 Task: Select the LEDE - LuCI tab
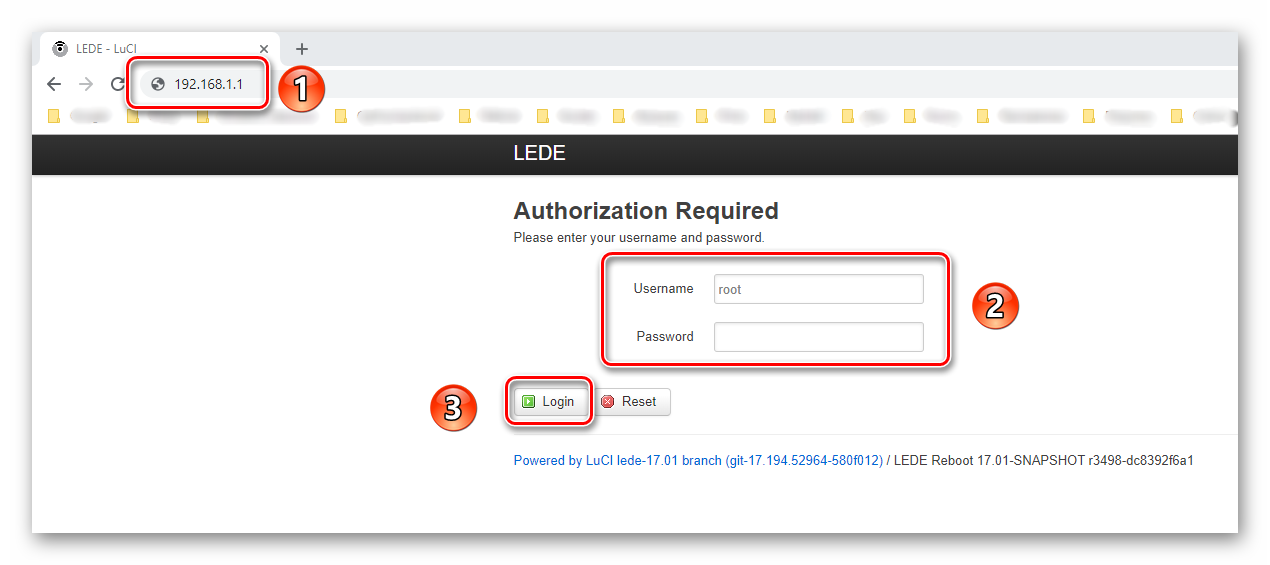tap(150, 49)
